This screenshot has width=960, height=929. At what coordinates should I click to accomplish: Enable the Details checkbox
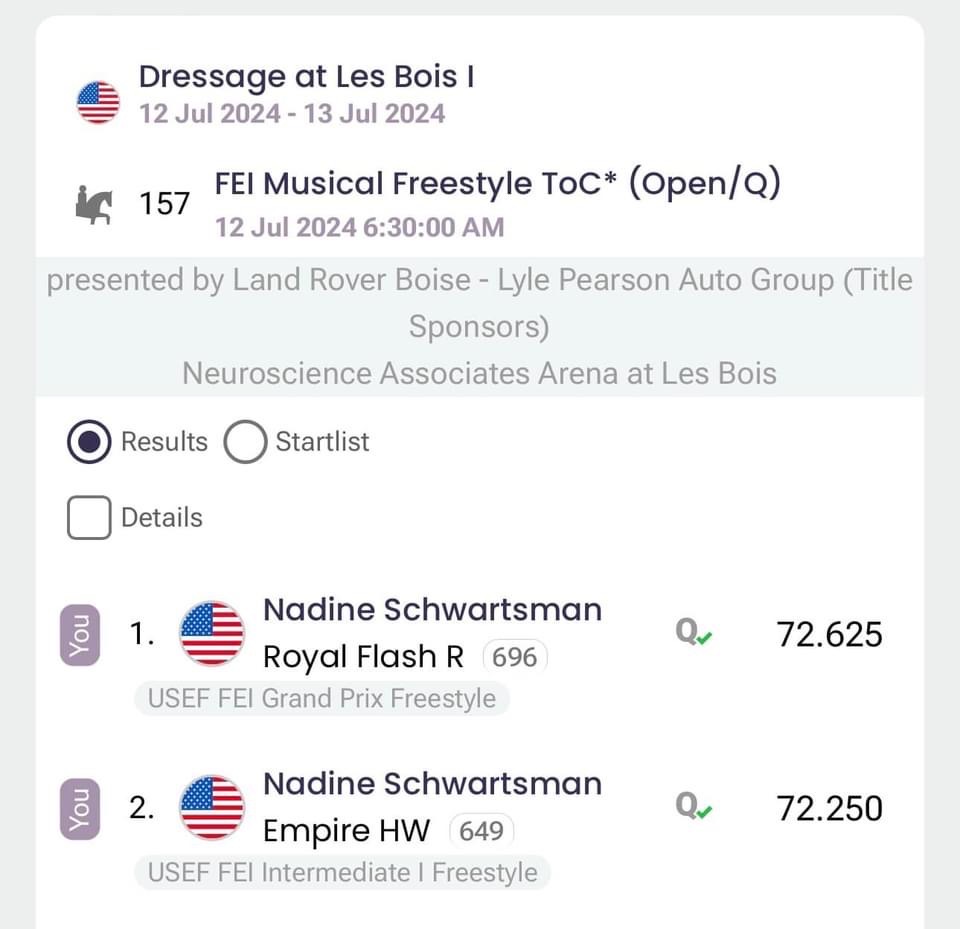(89, 518)
